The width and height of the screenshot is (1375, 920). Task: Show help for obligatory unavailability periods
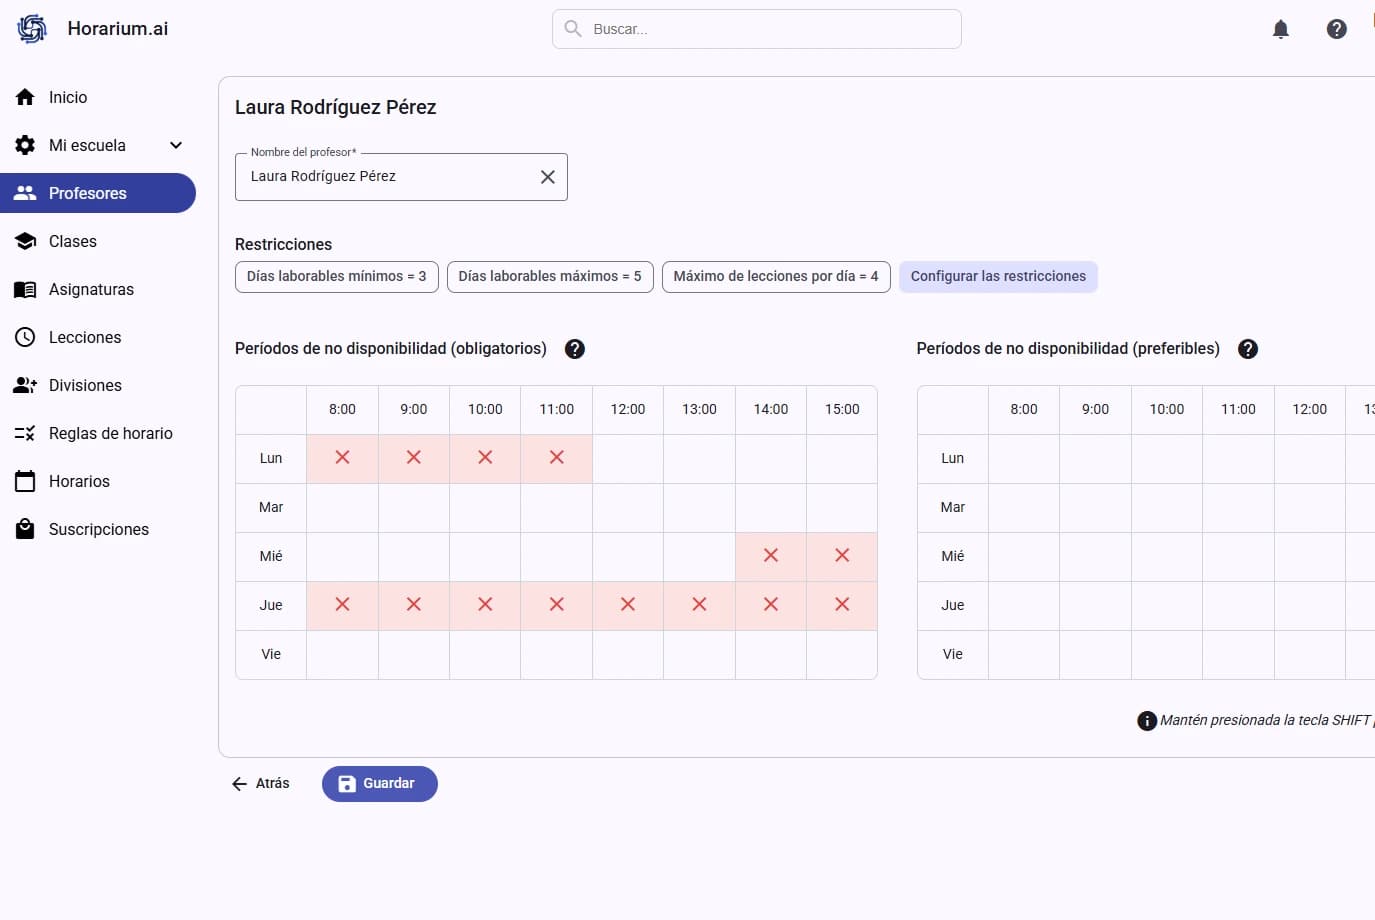click(574, 349)
